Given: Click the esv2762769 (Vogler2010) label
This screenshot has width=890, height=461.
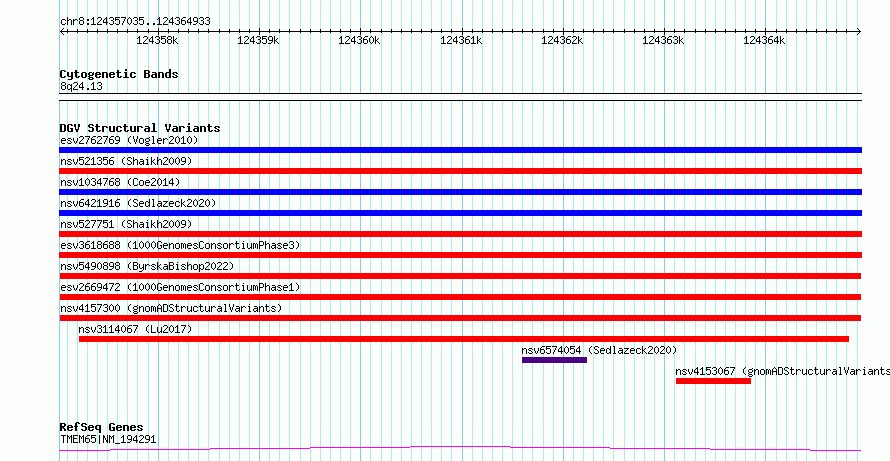Looking at the screenshot, I should 129,140.
